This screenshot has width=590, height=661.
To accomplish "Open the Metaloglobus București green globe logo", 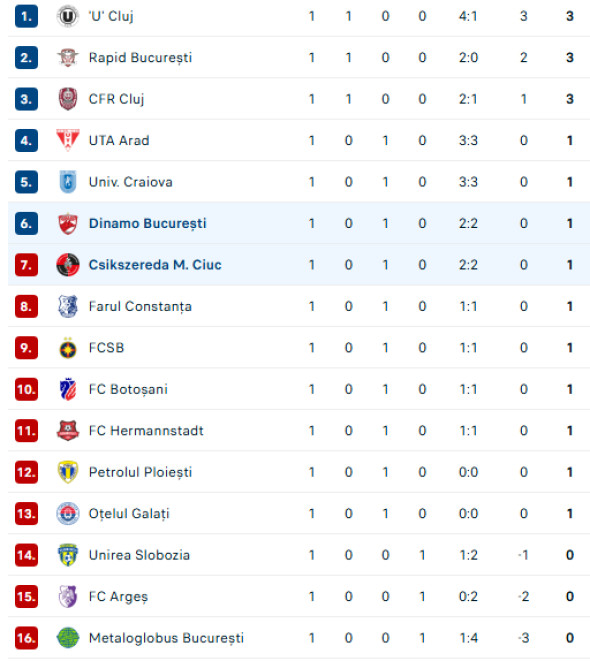I will click(x=67, y=638).
